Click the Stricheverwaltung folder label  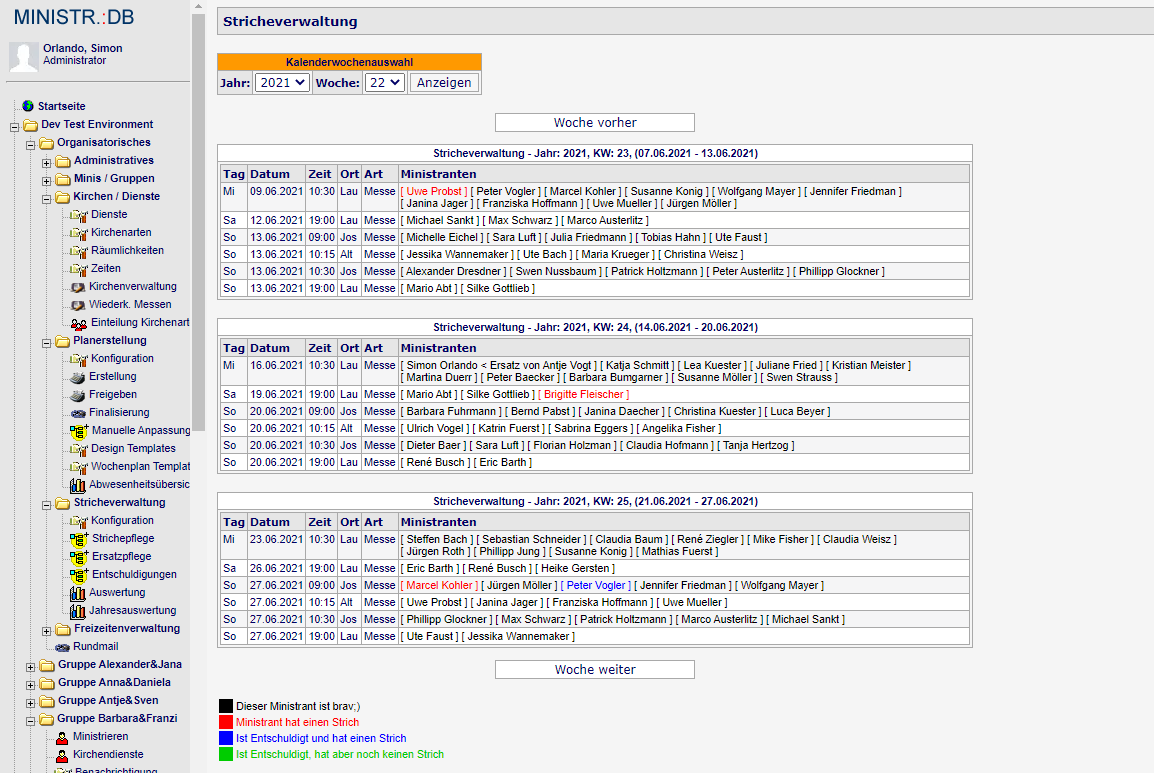point(119,503)
